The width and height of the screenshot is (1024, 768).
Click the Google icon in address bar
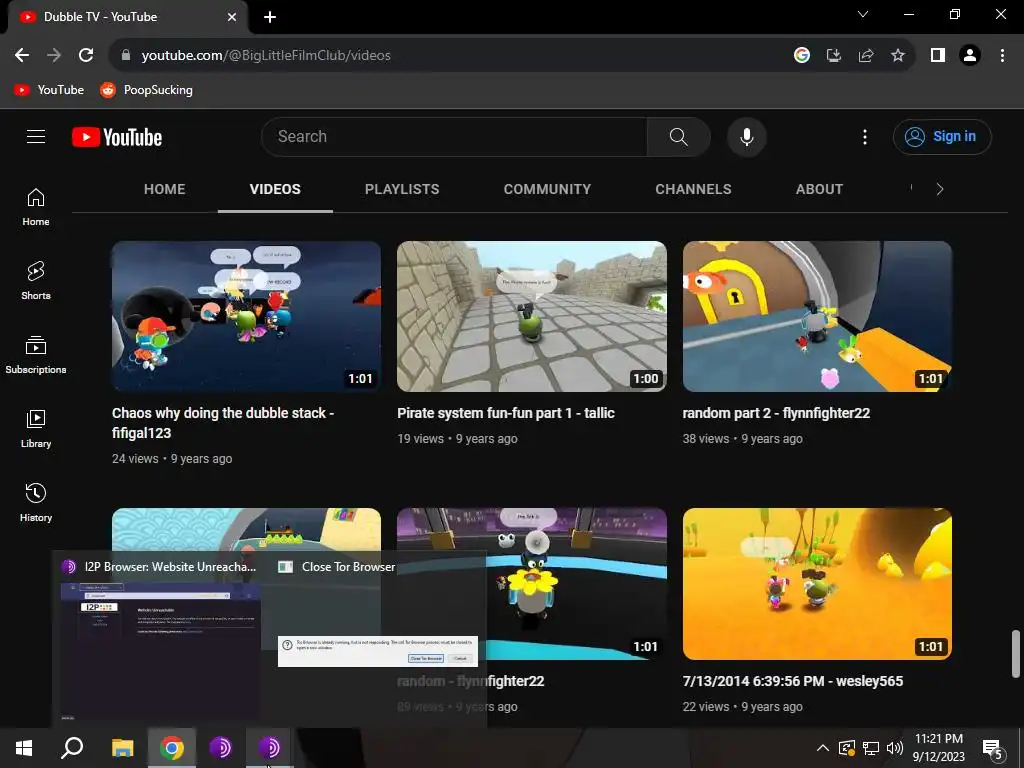click(802, 55)
